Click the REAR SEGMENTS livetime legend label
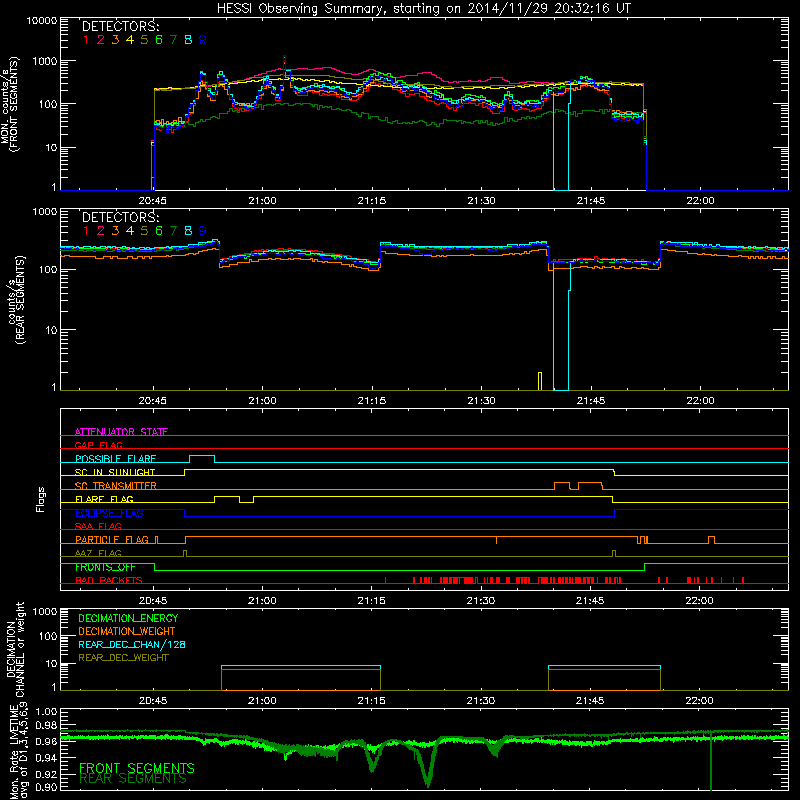 pos(133,779)
